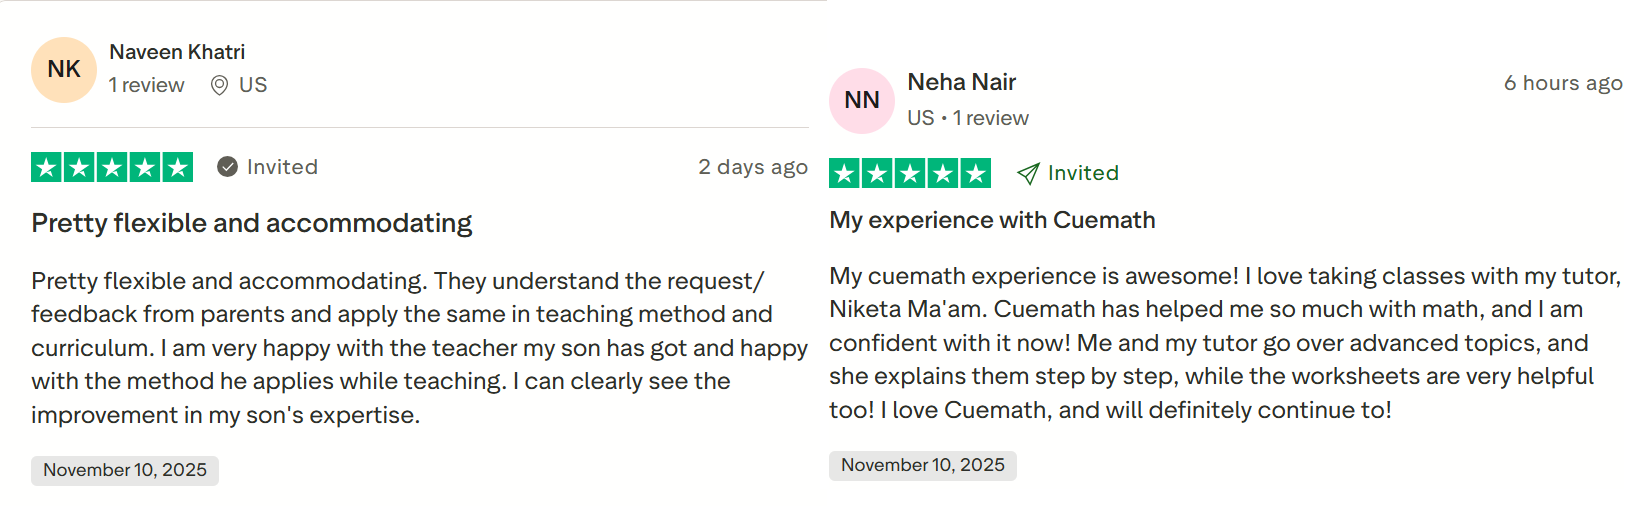Viewport: 1631px width, 524px height.
Task: Click location pin icon beside US
Action: point(220,86)
